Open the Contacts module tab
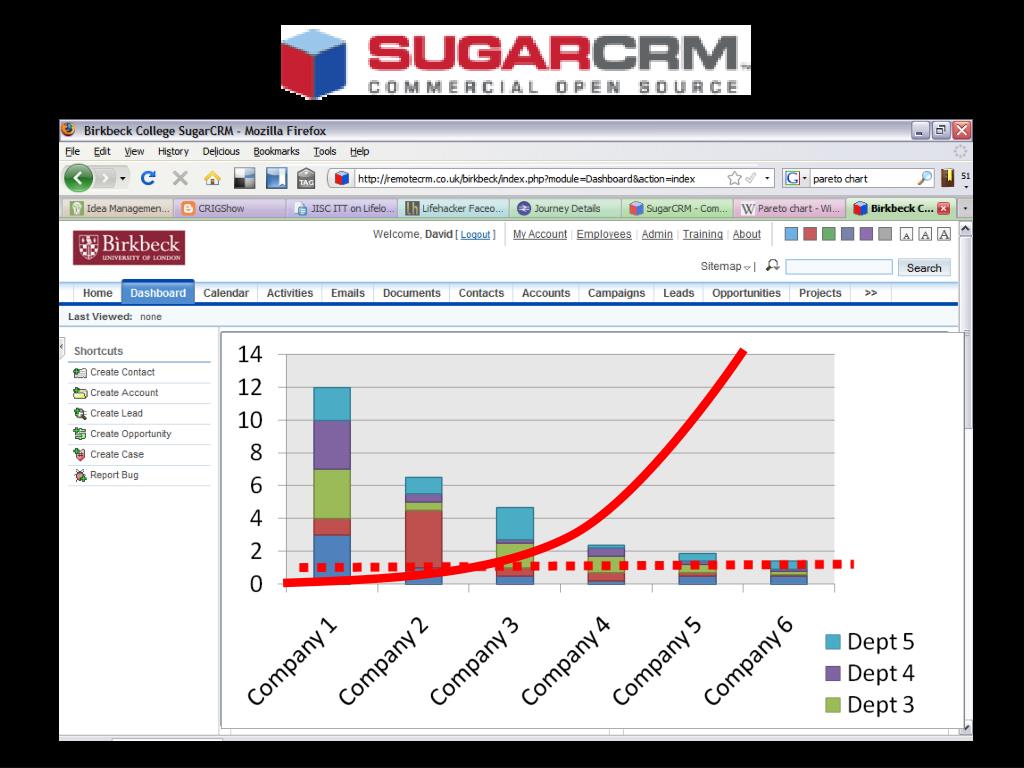This screenshot has width=1024, height=768. click(481, 293)
